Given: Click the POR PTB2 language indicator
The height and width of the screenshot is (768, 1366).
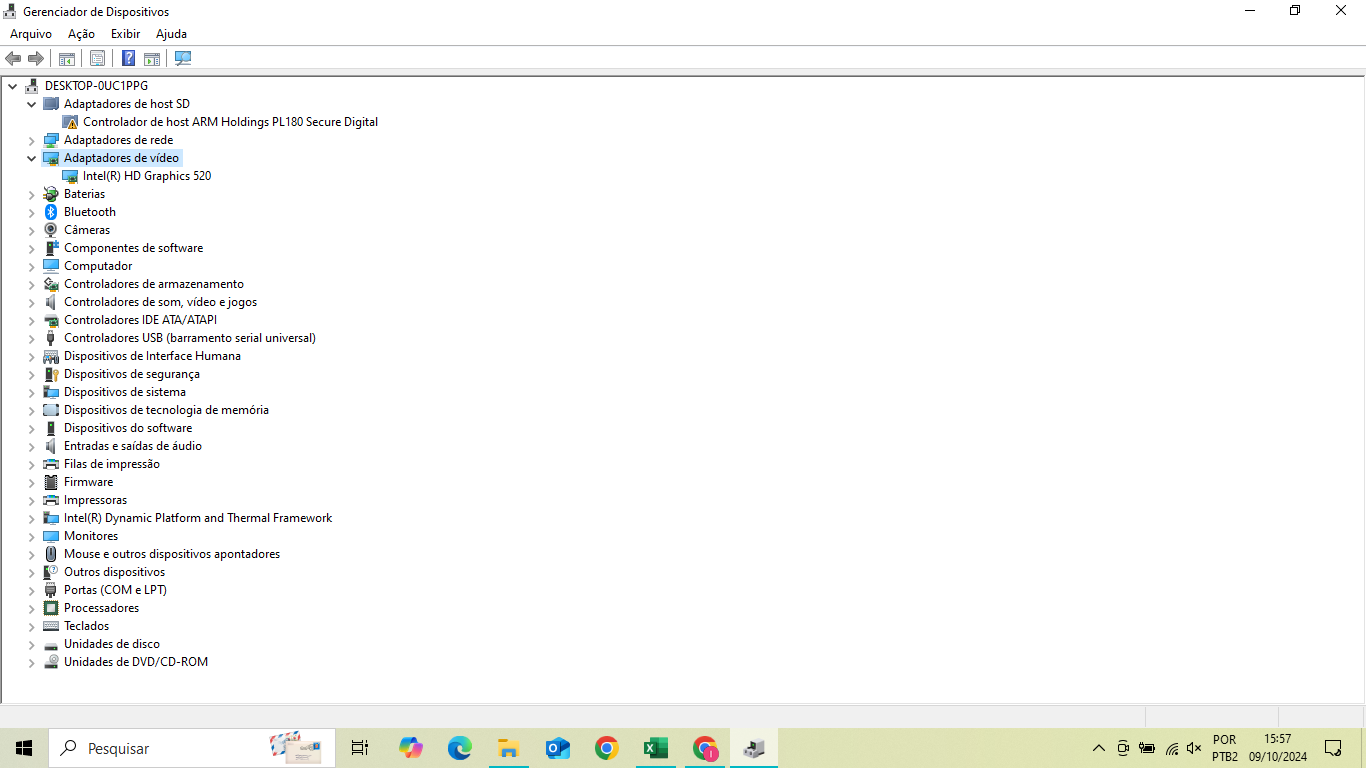Looking at the screenshot, I should [1225, 748].
